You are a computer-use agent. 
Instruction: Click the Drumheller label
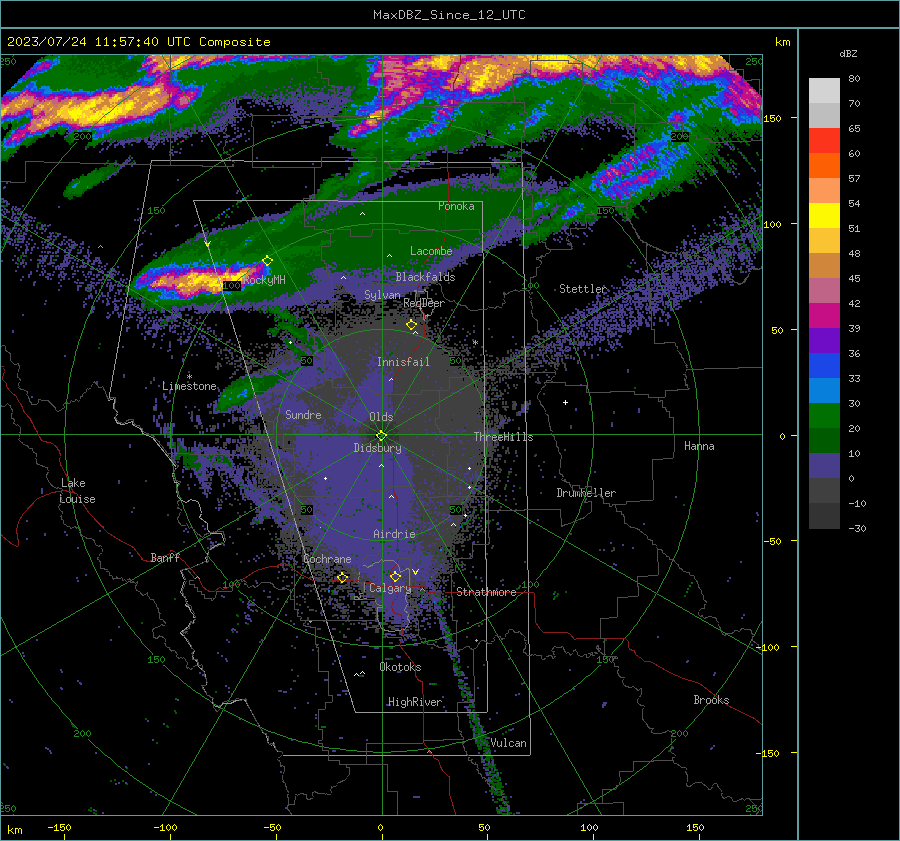(x=586, y=493)
